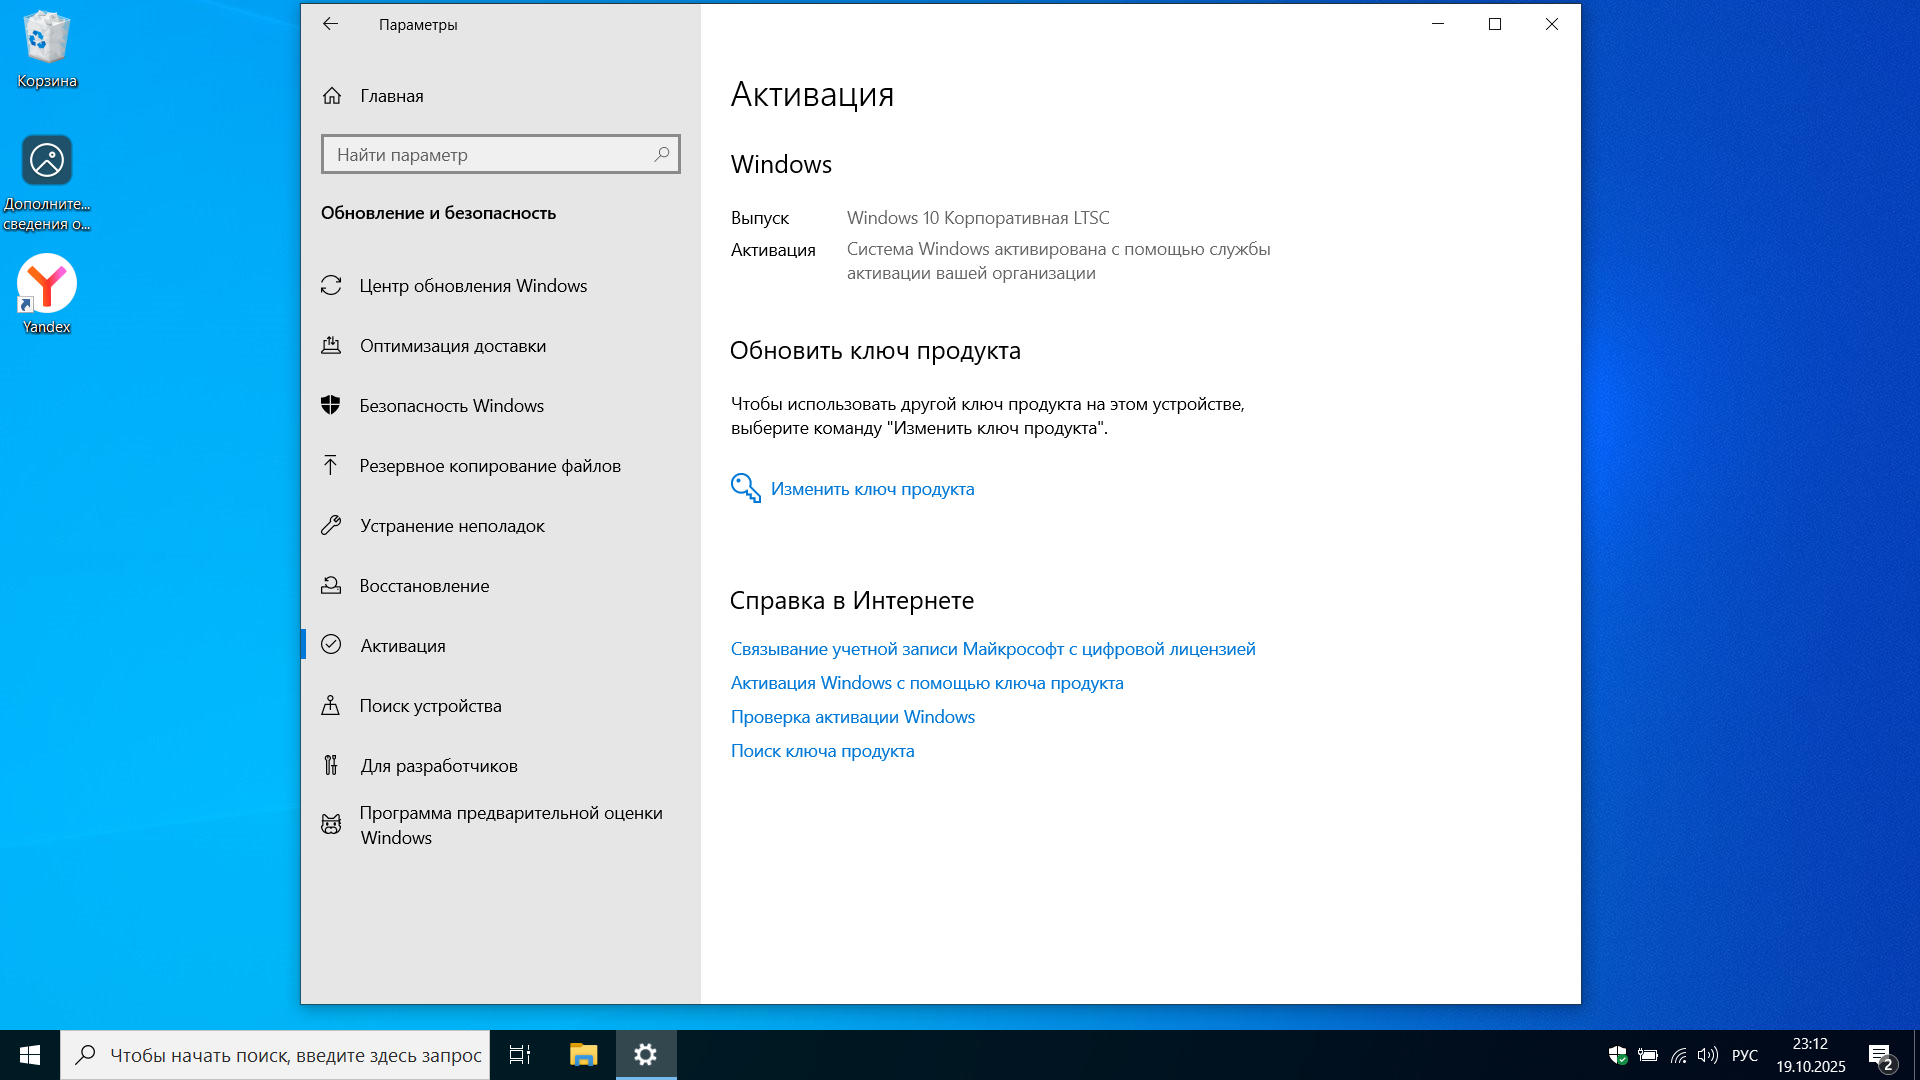The image size is (1920, 1080).
Task: Go to Резервное копирование файлов
Action: 489,466
